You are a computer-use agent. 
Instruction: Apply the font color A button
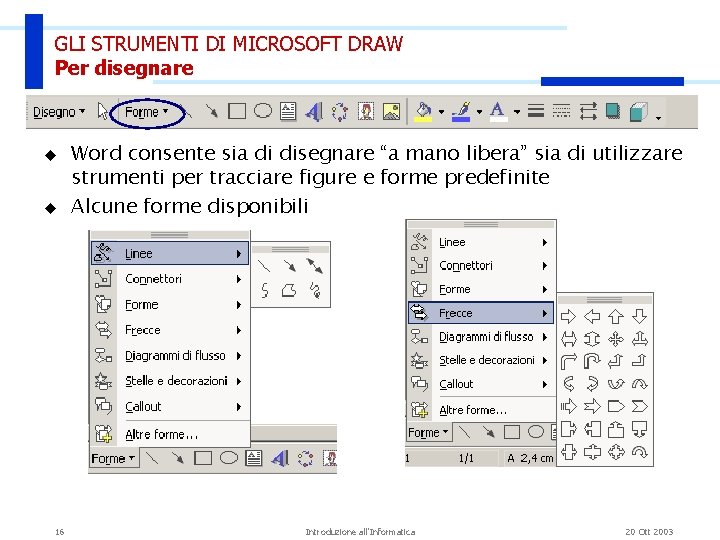498,112
